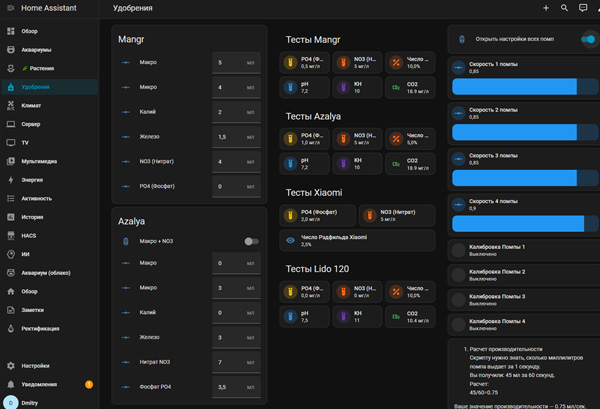Adjust the Скорость 2 помпы slider bar
The width and height of the screenshot is (600, 409).
(x=525, y=132)
